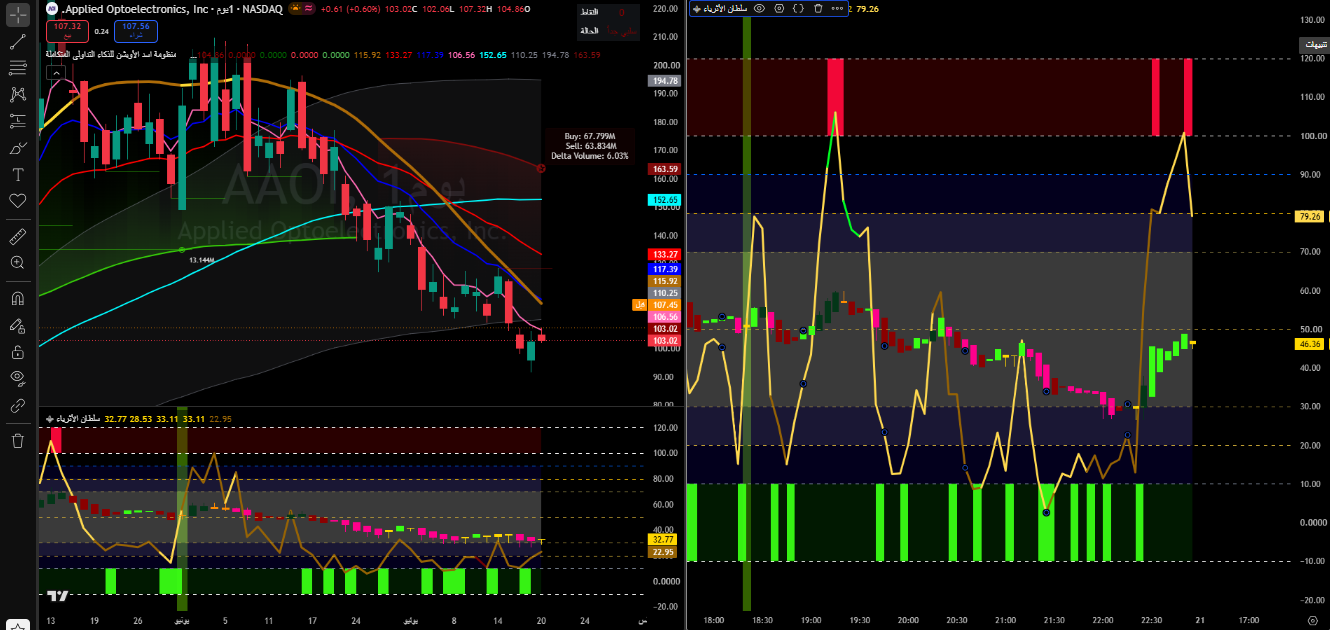The image size is (1330, 630).
Task: Click the 22.95 lower pane value label
Action: [x=662, y=552]
